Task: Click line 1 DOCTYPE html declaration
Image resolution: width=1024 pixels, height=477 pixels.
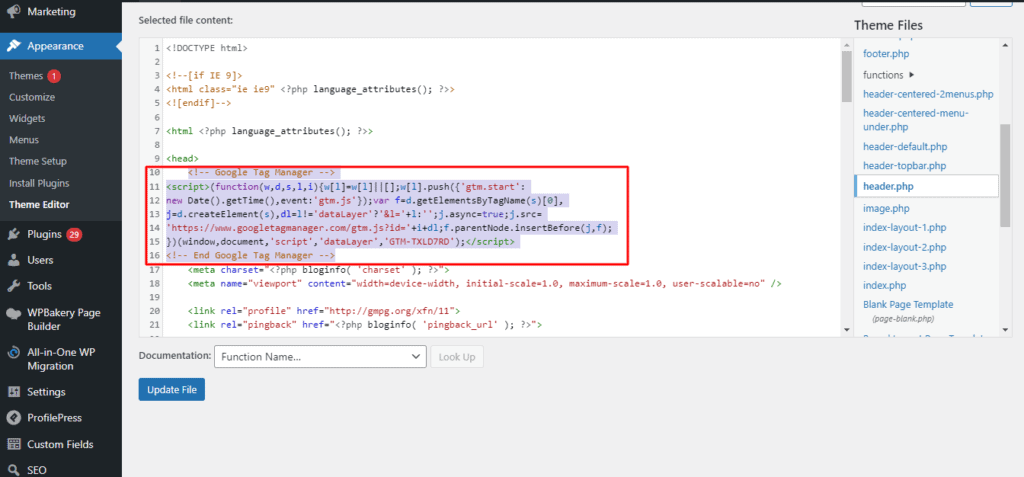Action: (x=207, y=48)
